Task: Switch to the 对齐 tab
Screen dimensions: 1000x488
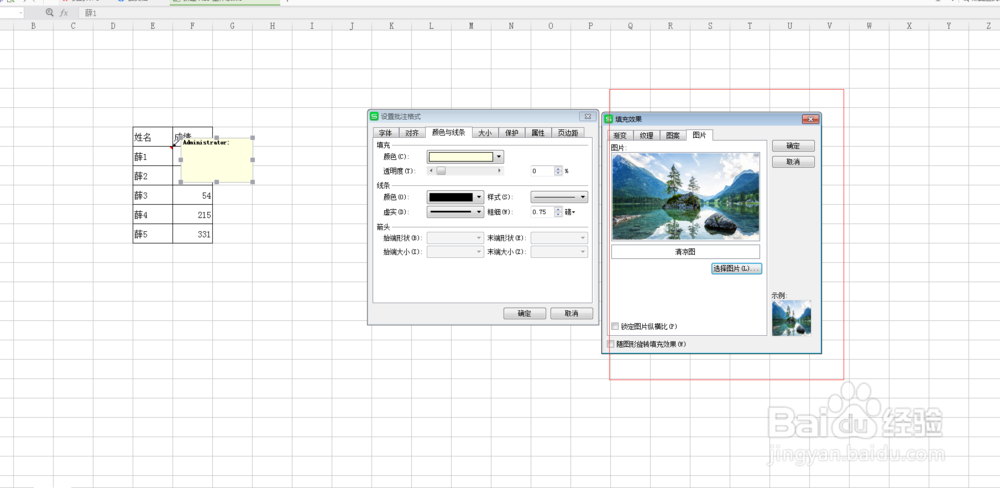Action: point(412,133)
